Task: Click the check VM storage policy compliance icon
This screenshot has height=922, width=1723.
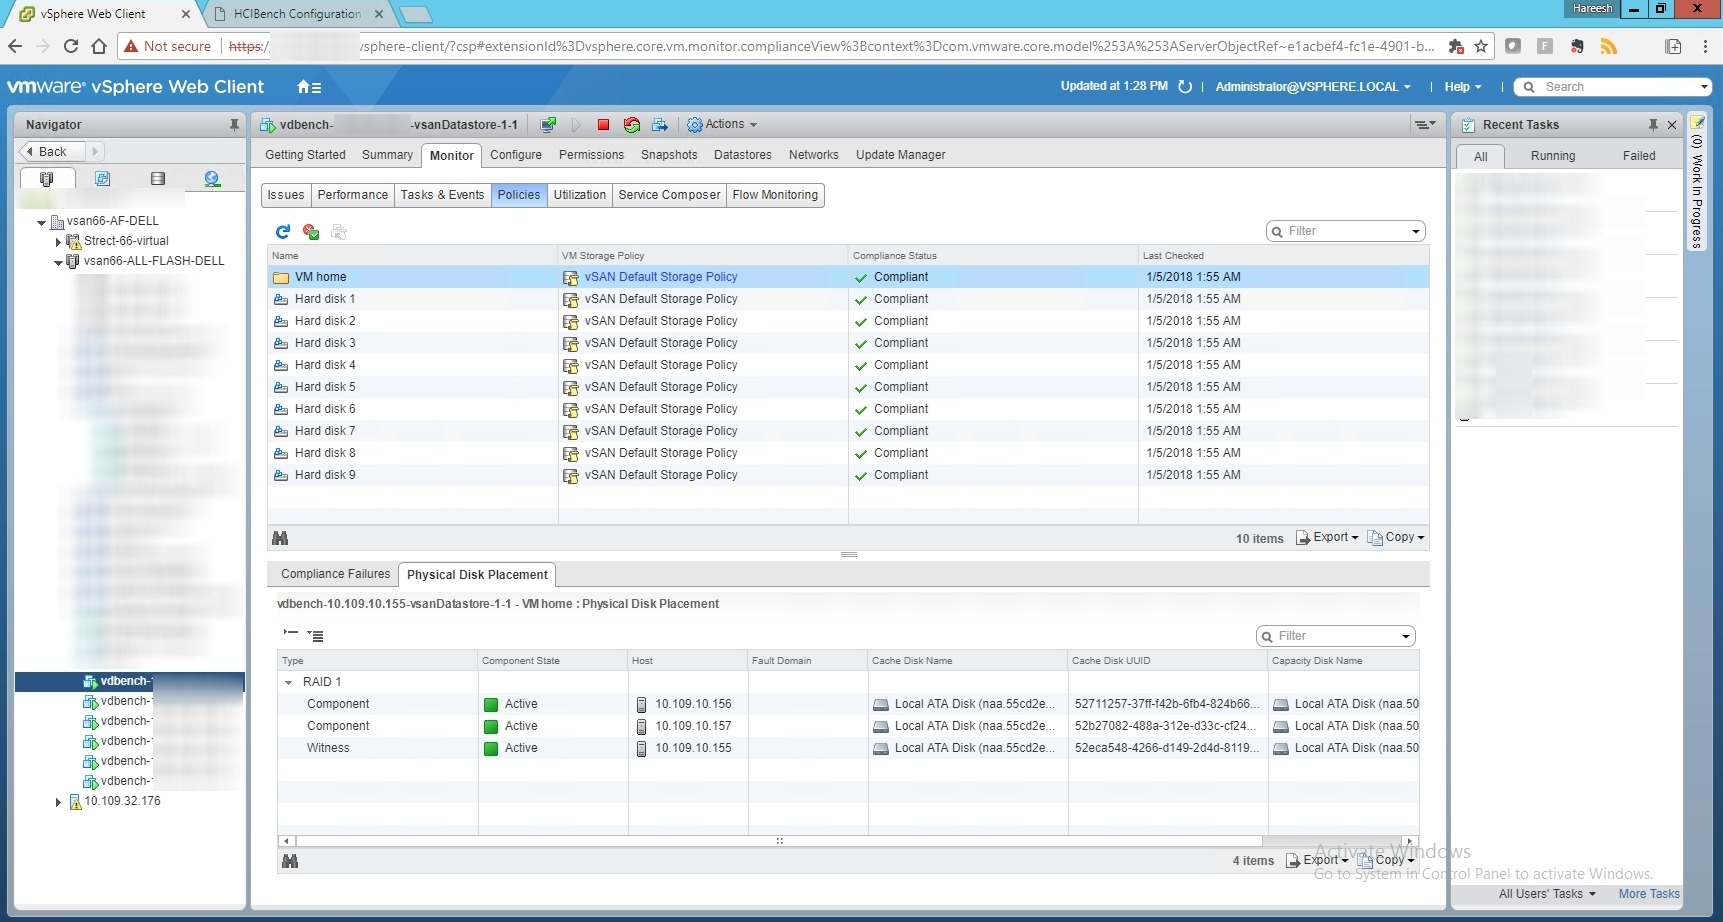Action: (311, 232)
